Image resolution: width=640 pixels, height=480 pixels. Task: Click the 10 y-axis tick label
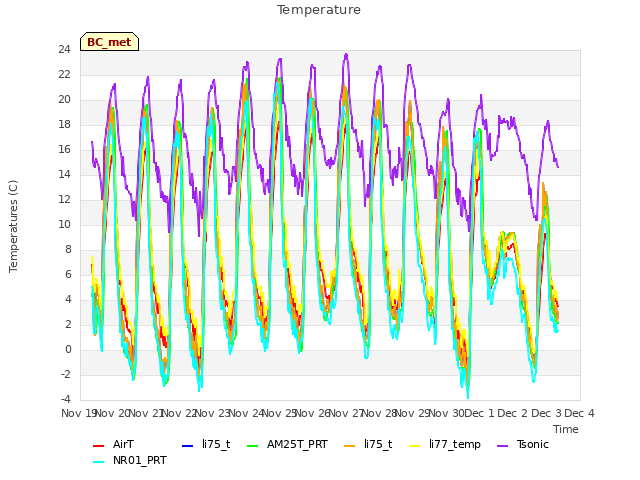(64, 224)
